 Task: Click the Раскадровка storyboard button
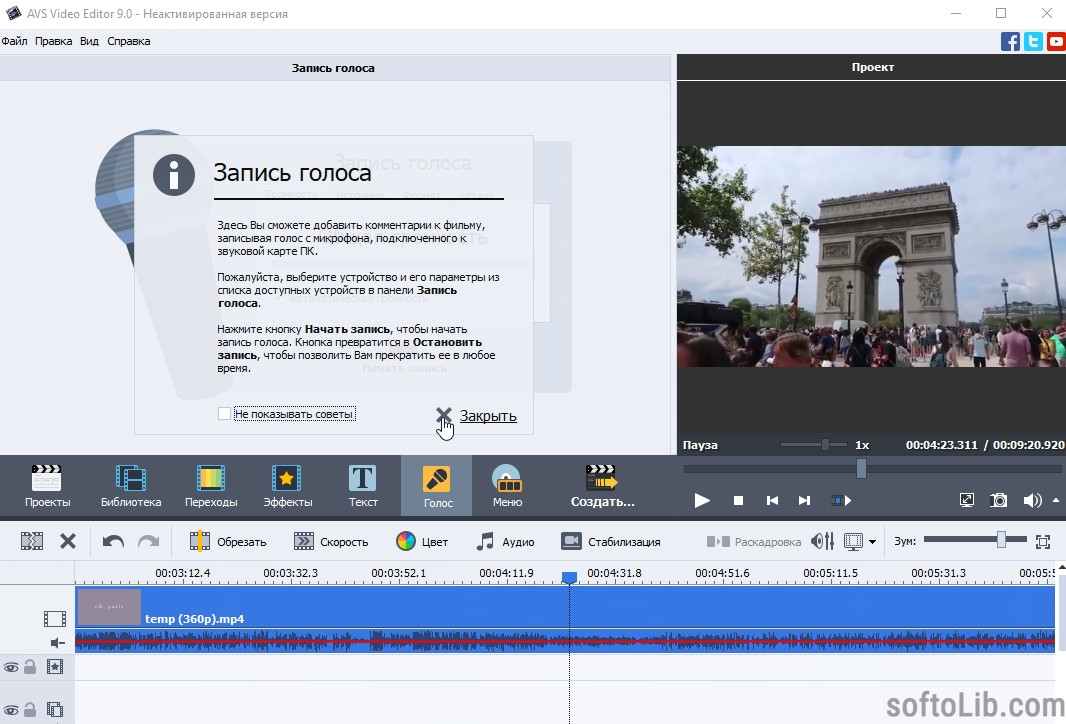click(x=753, y=541)
